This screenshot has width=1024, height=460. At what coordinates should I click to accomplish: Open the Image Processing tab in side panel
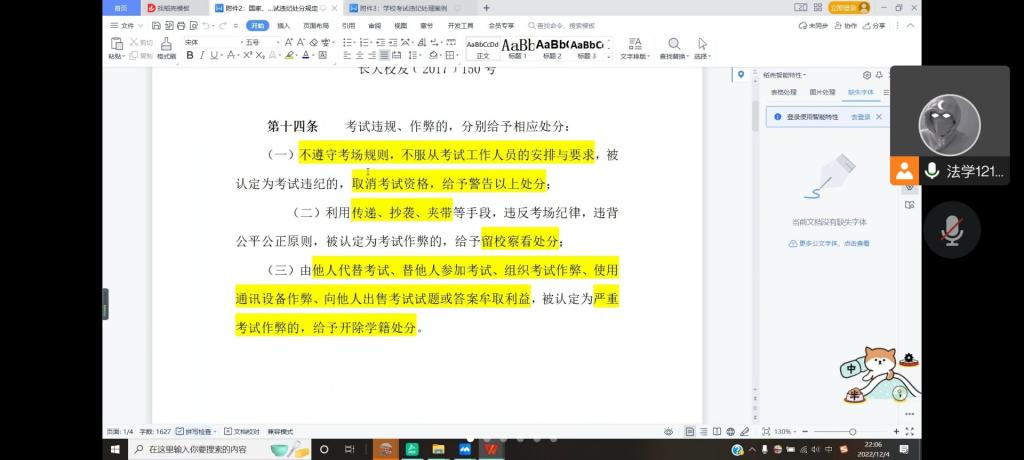pos(821,92)
